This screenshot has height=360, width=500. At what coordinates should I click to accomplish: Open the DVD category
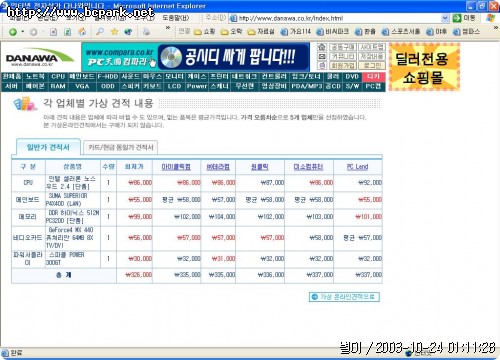coord(352,76)
